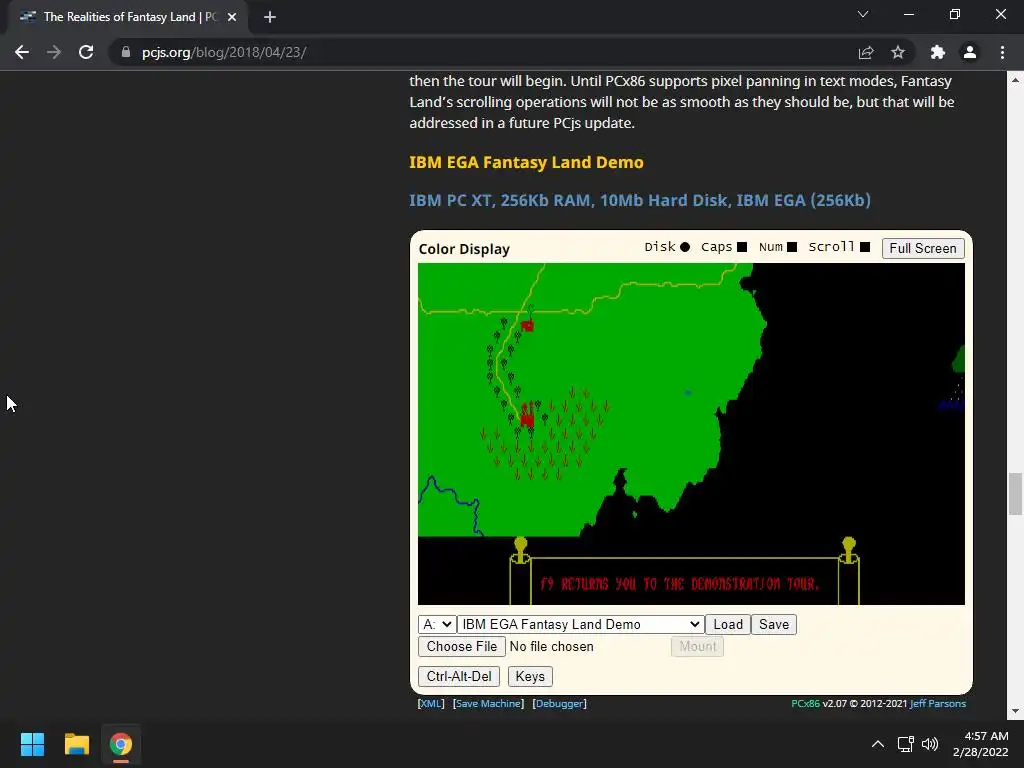
Task: Open the XML link
Action: click(431, 703)
